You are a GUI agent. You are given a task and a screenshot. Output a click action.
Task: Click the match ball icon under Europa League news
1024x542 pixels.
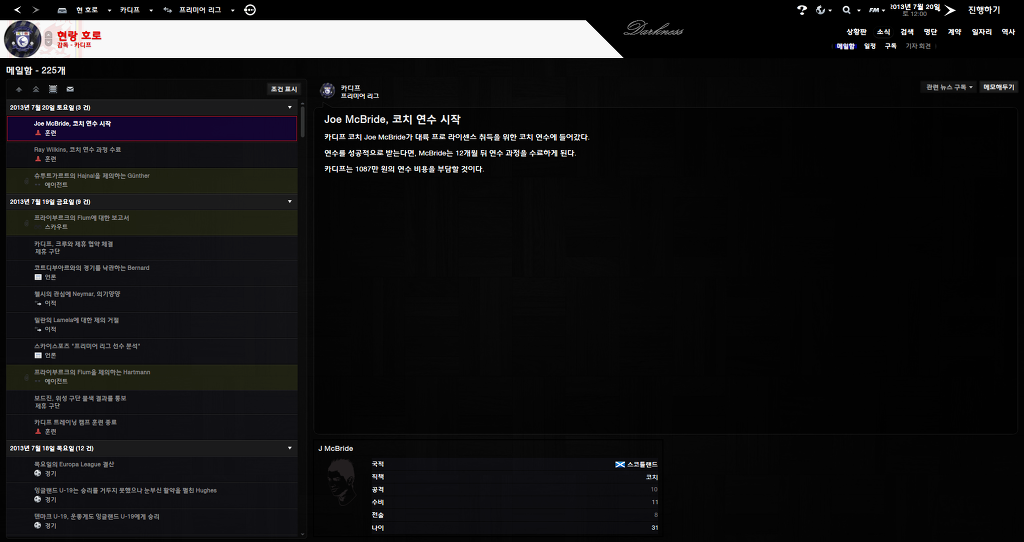38,473
